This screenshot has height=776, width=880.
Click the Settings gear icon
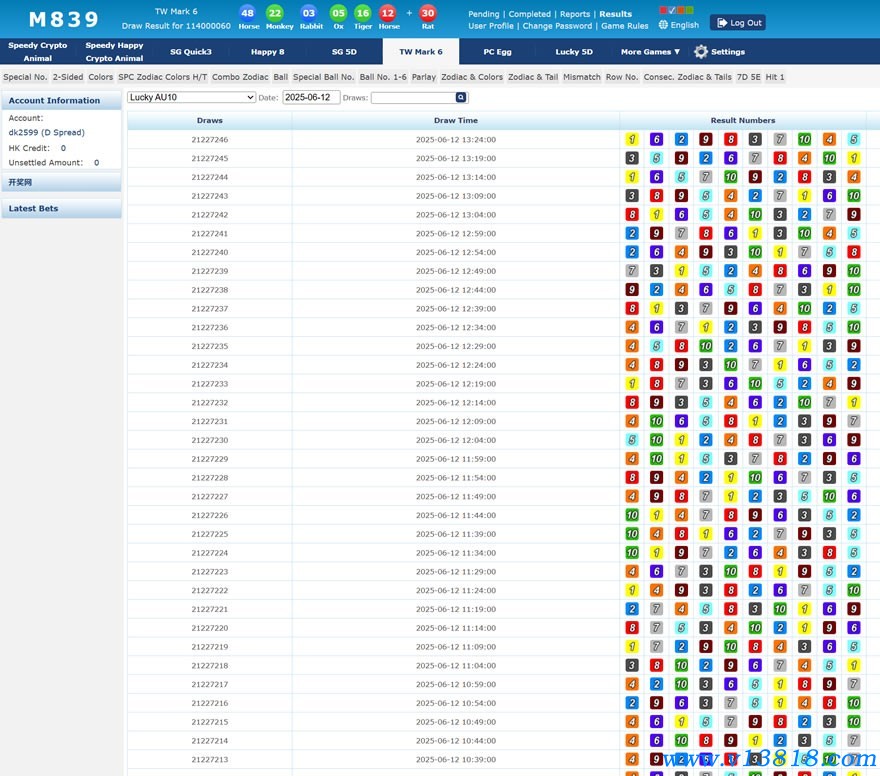point(701,52)
